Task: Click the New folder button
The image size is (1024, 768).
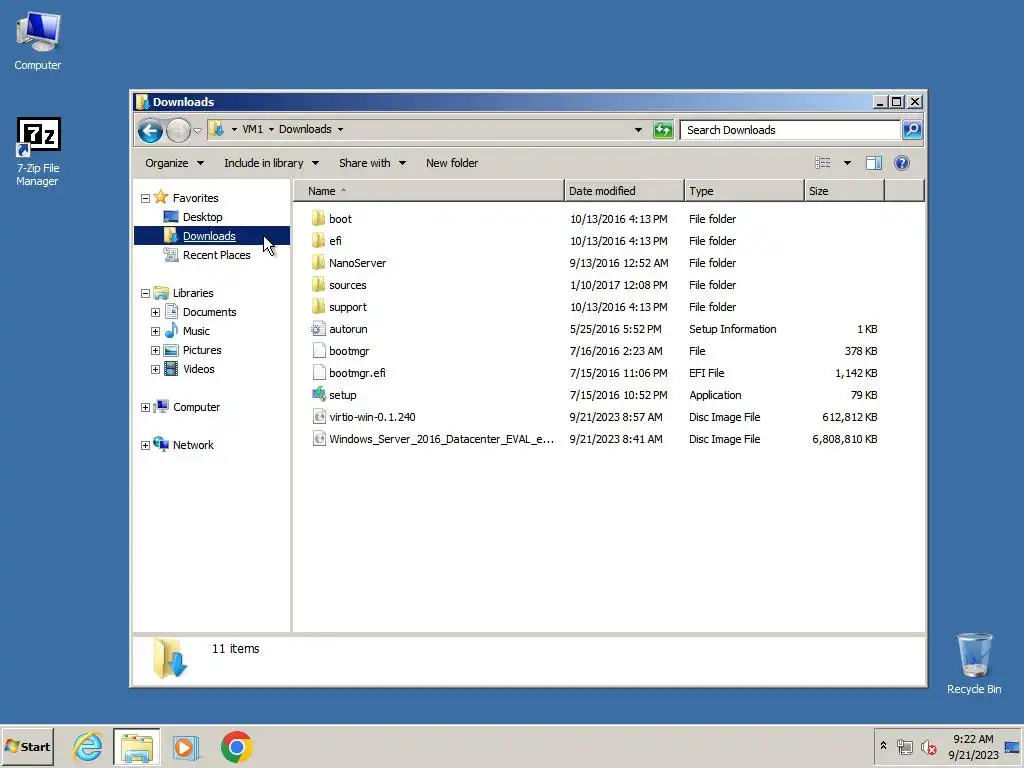Action: (452, 163)
